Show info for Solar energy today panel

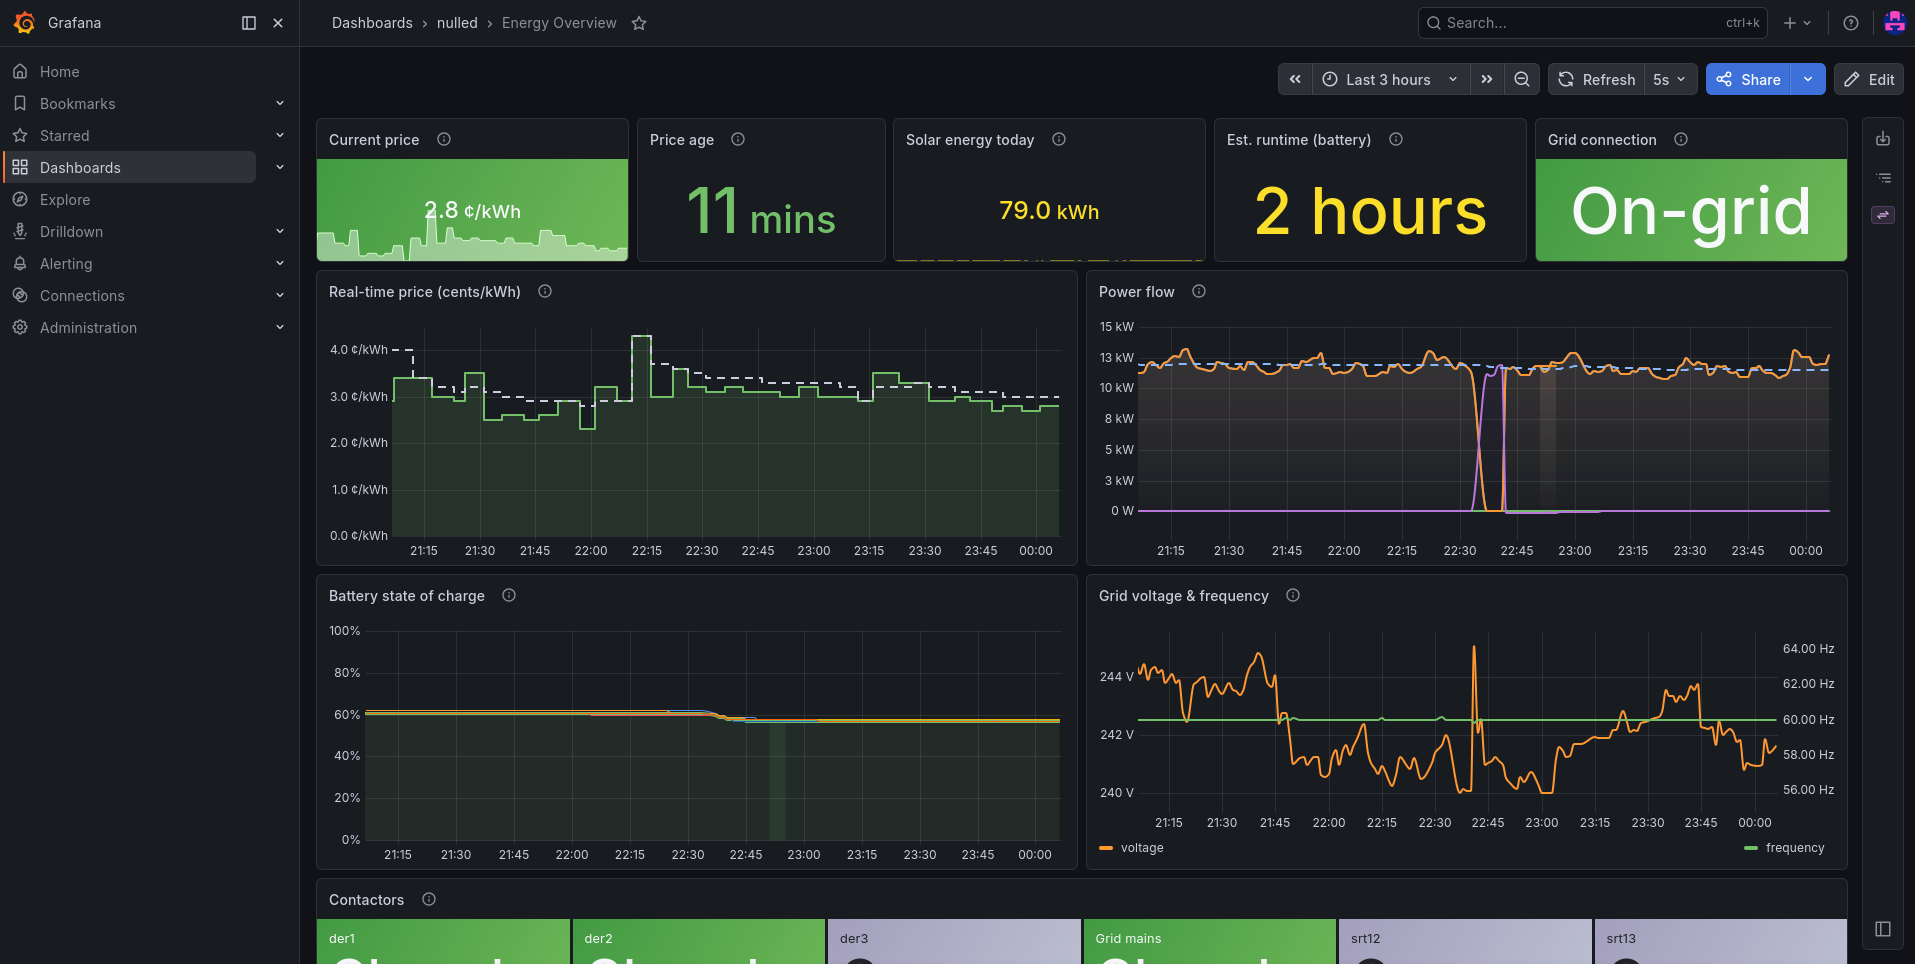point(1059,139)
